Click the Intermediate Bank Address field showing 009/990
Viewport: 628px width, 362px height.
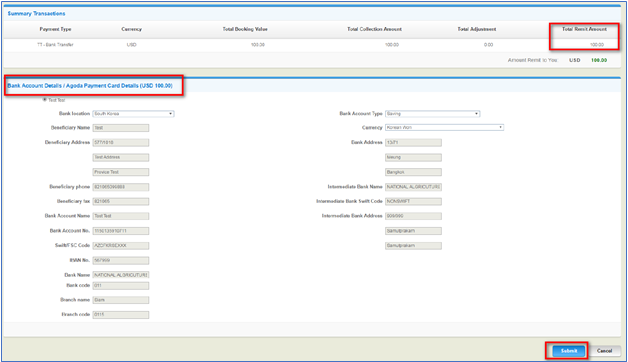(413, 216)
